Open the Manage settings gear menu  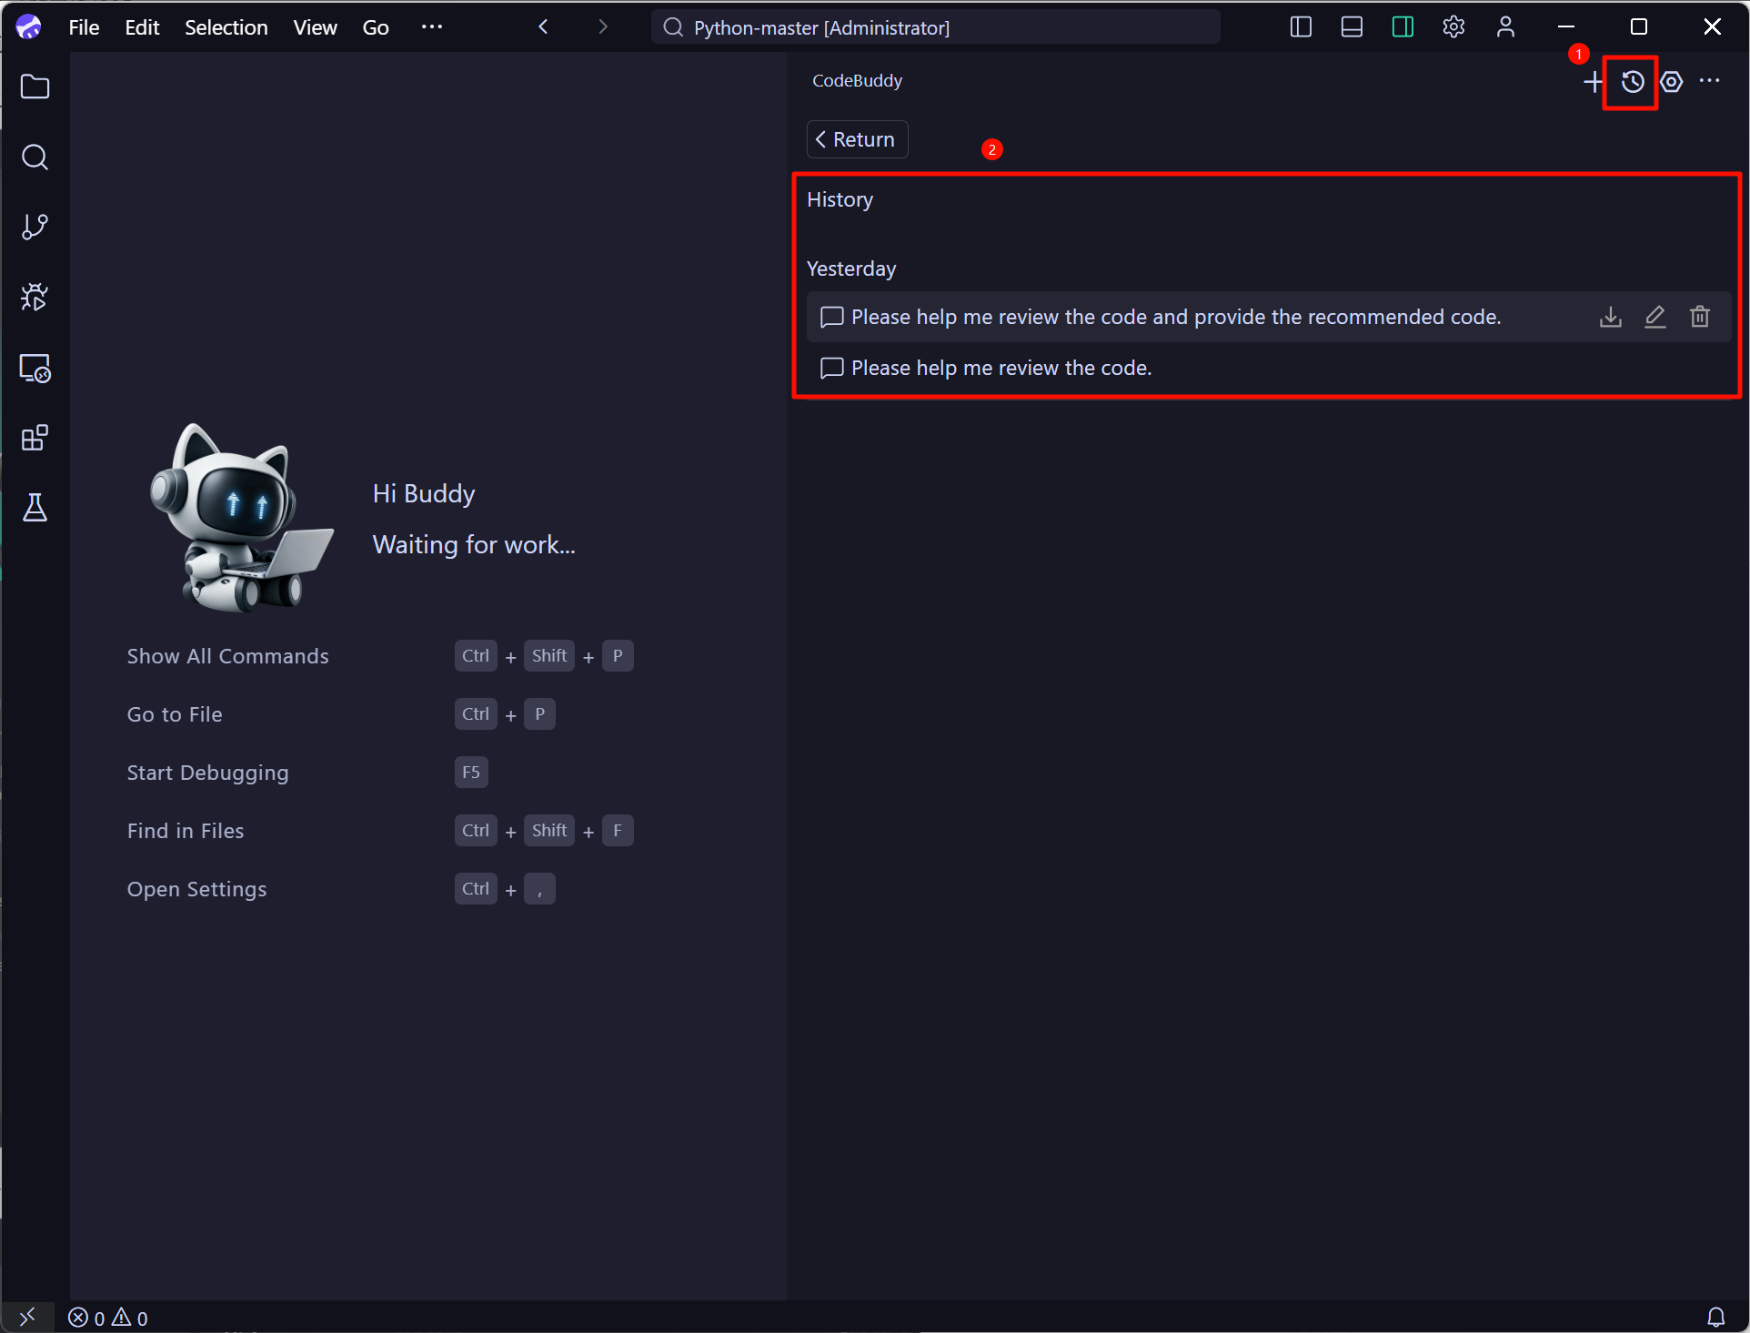[x=1453, y=27]
